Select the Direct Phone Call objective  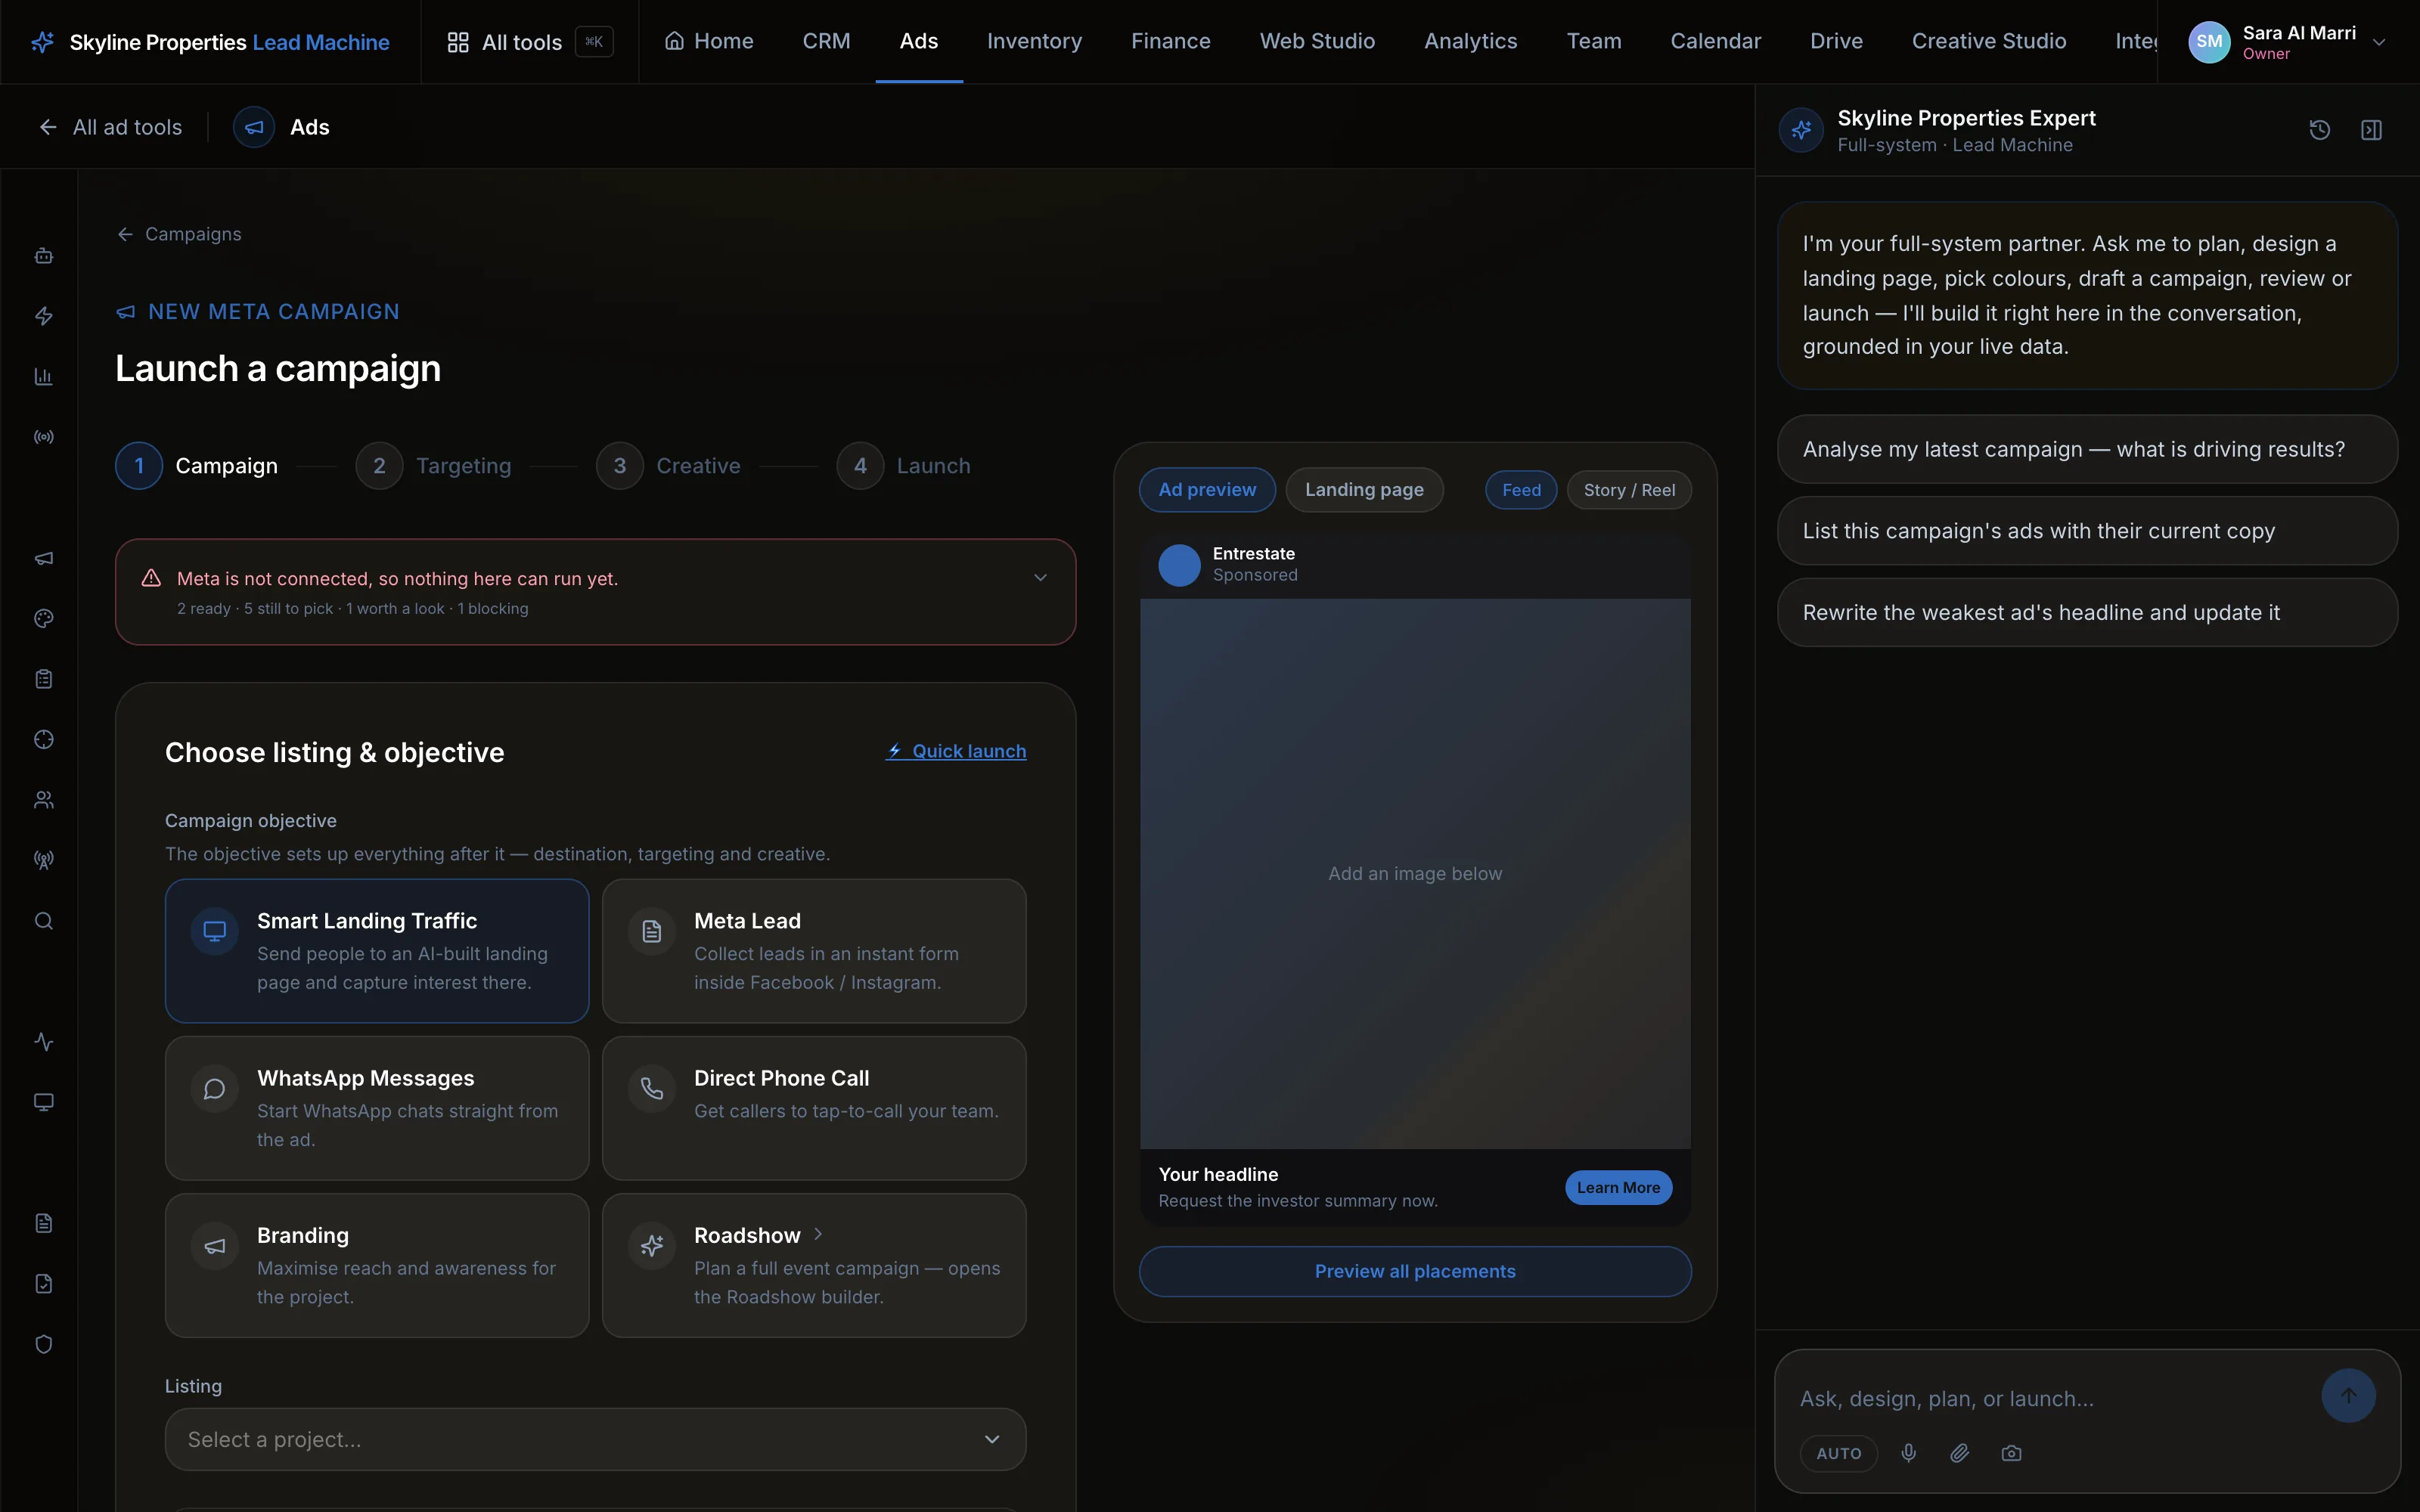coord(814,1108)
